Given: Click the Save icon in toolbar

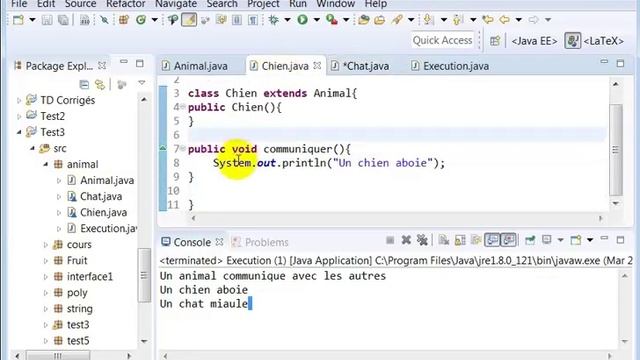Looking at the screenshot, I should pyautogui.click(x=47, y=20).
